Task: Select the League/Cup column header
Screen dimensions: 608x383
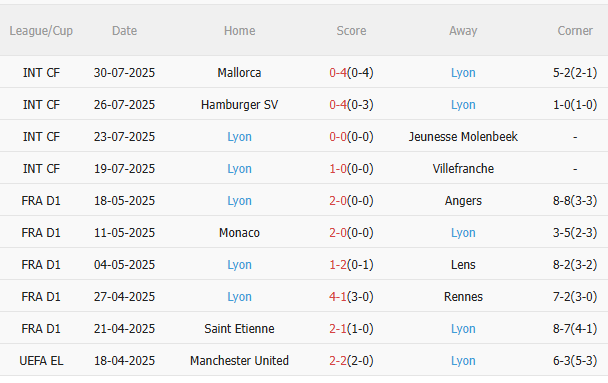Action: (41, 31)
